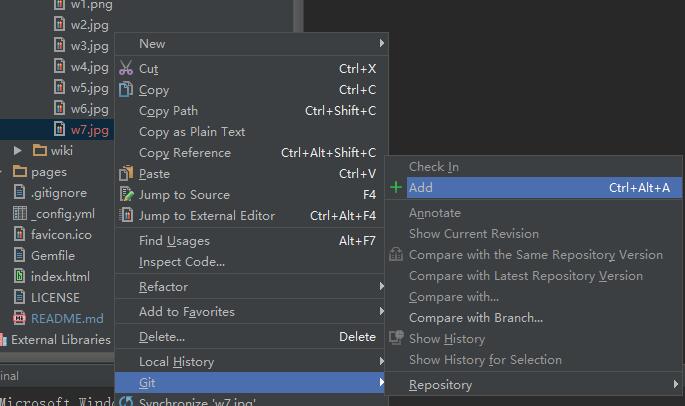Click Delete in context menu
This screenshot has height=406, width=685.
[x=162, y=337]
